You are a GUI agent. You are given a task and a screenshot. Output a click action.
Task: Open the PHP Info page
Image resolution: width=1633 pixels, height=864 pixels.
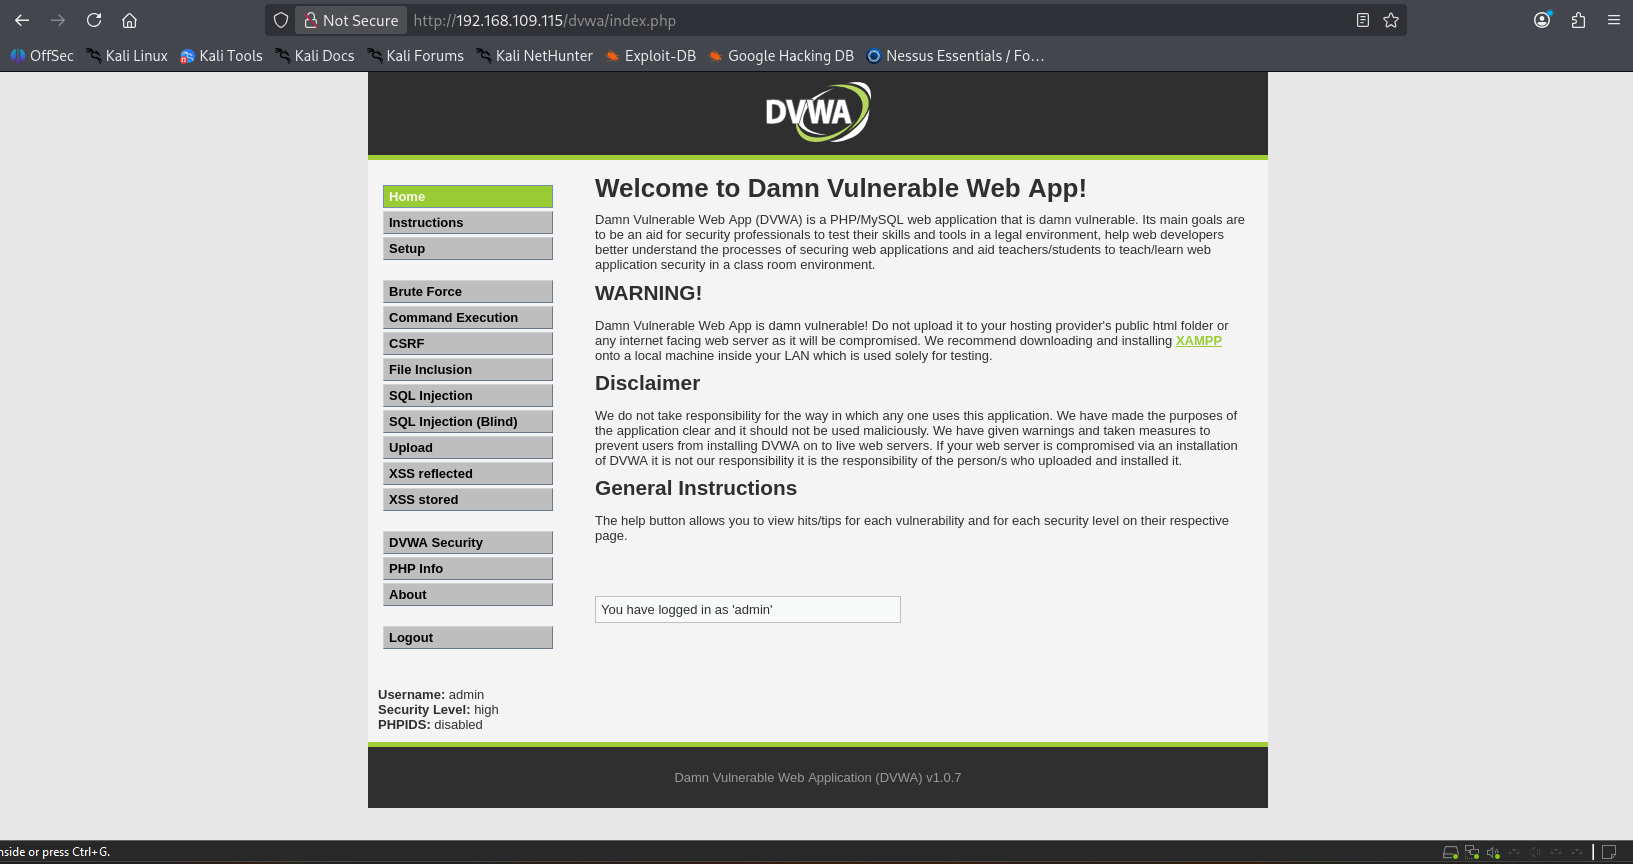click(x=468, y=569)
